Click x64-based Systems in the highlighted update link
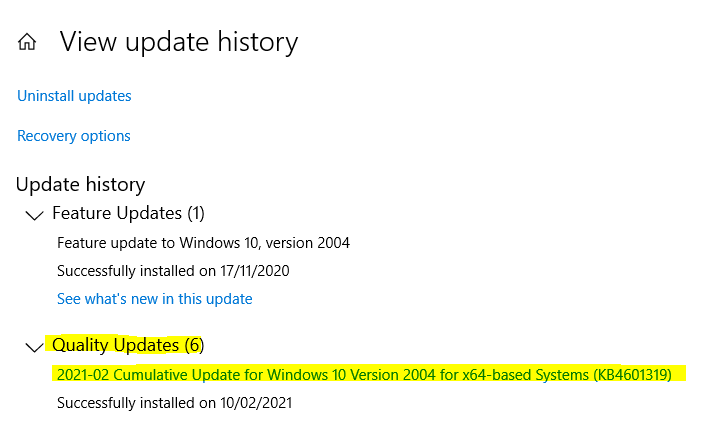720x424 pixels. coord(525,375)
